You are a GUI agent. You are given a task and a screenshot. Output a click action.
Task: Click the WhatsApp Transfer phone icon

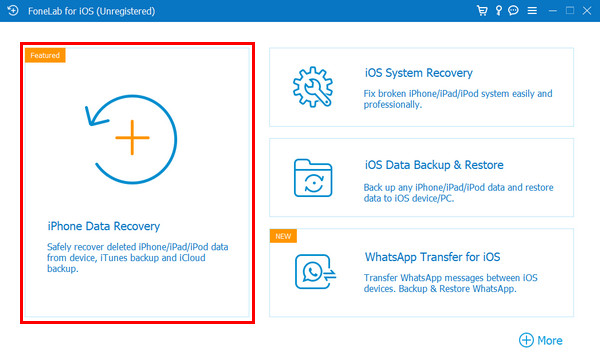(315, 271)
